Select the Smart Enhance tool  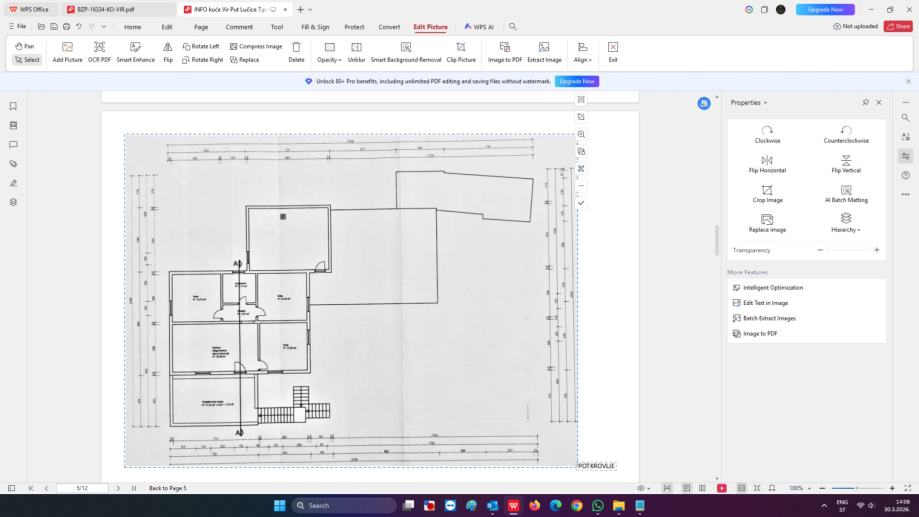pos(135,47)
